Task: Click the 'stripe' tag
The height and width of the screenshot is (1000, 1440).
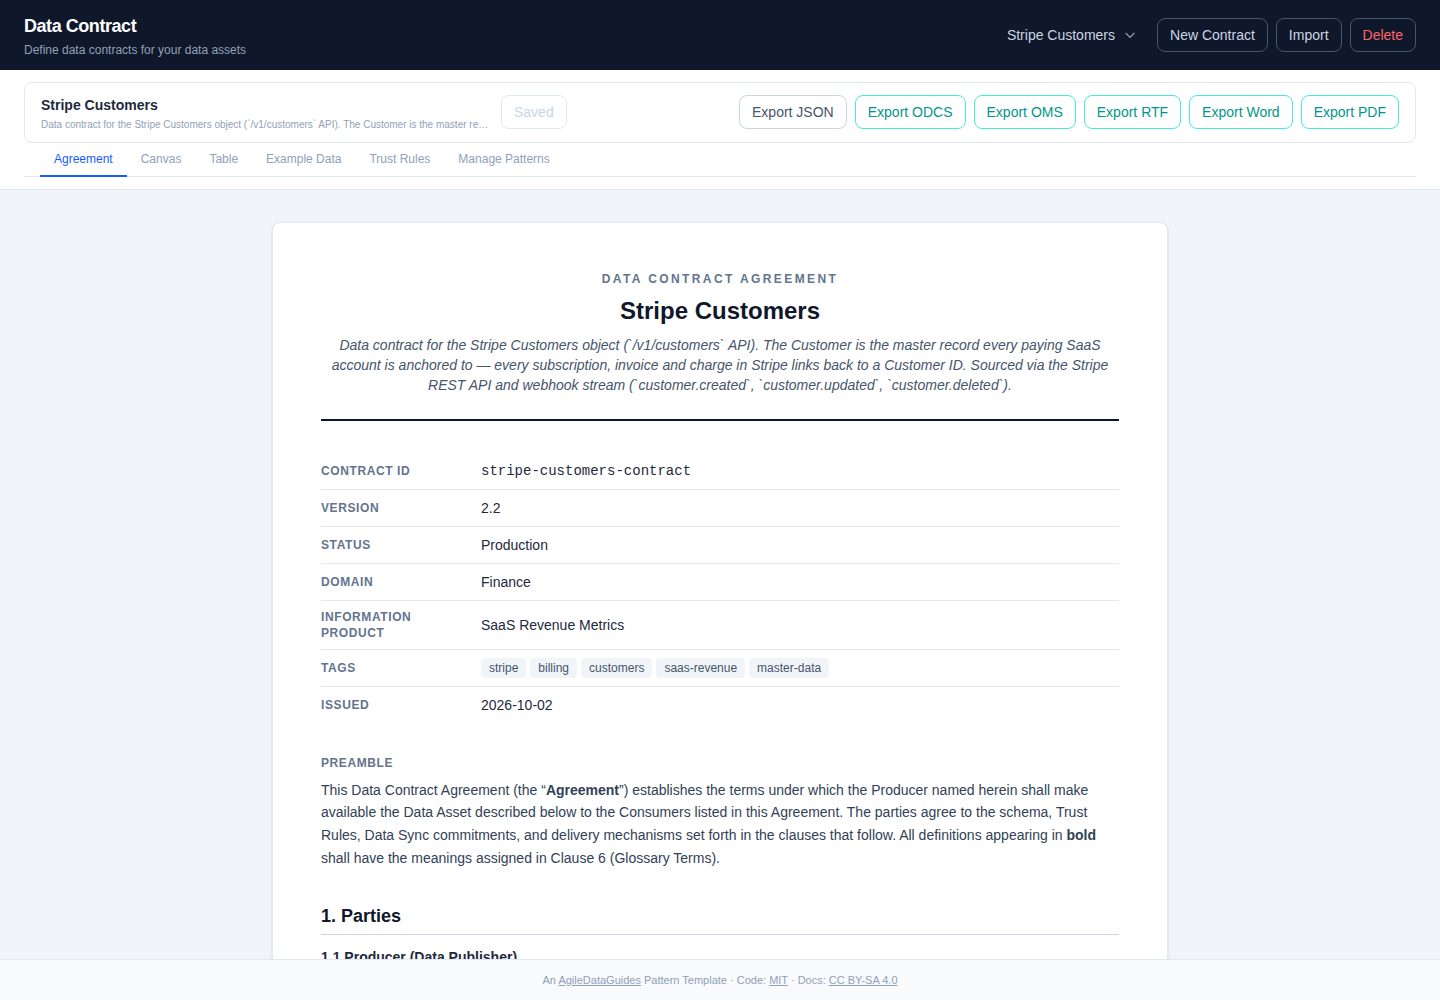Action: [504, 668]
